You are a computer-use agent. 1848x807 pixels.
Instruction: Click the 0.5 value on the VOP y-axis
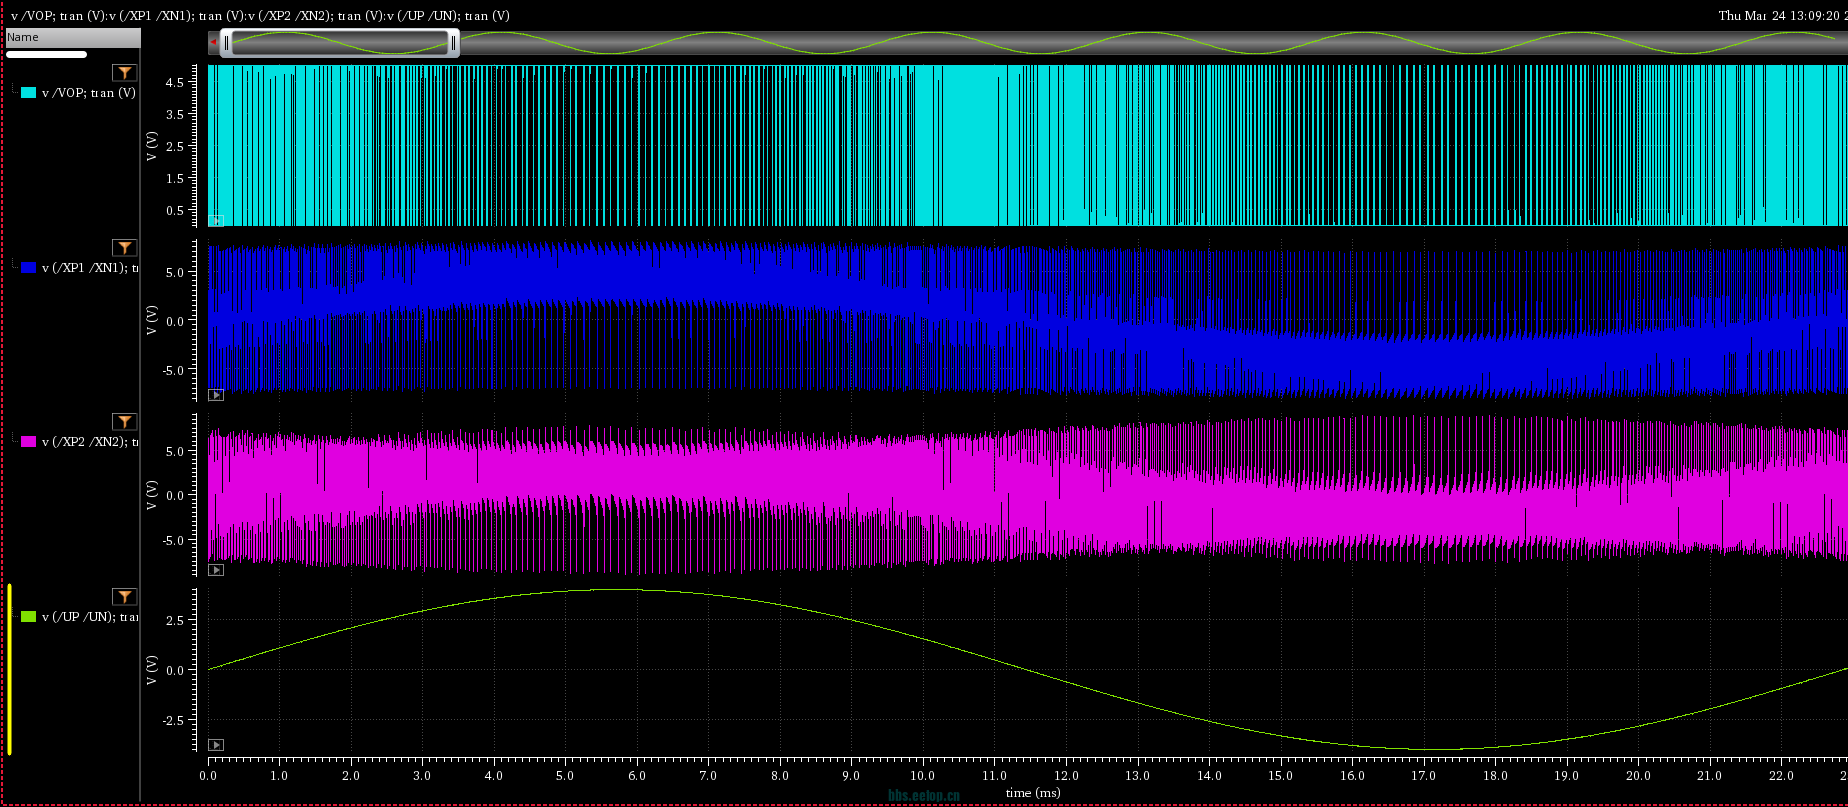[174, 210]
